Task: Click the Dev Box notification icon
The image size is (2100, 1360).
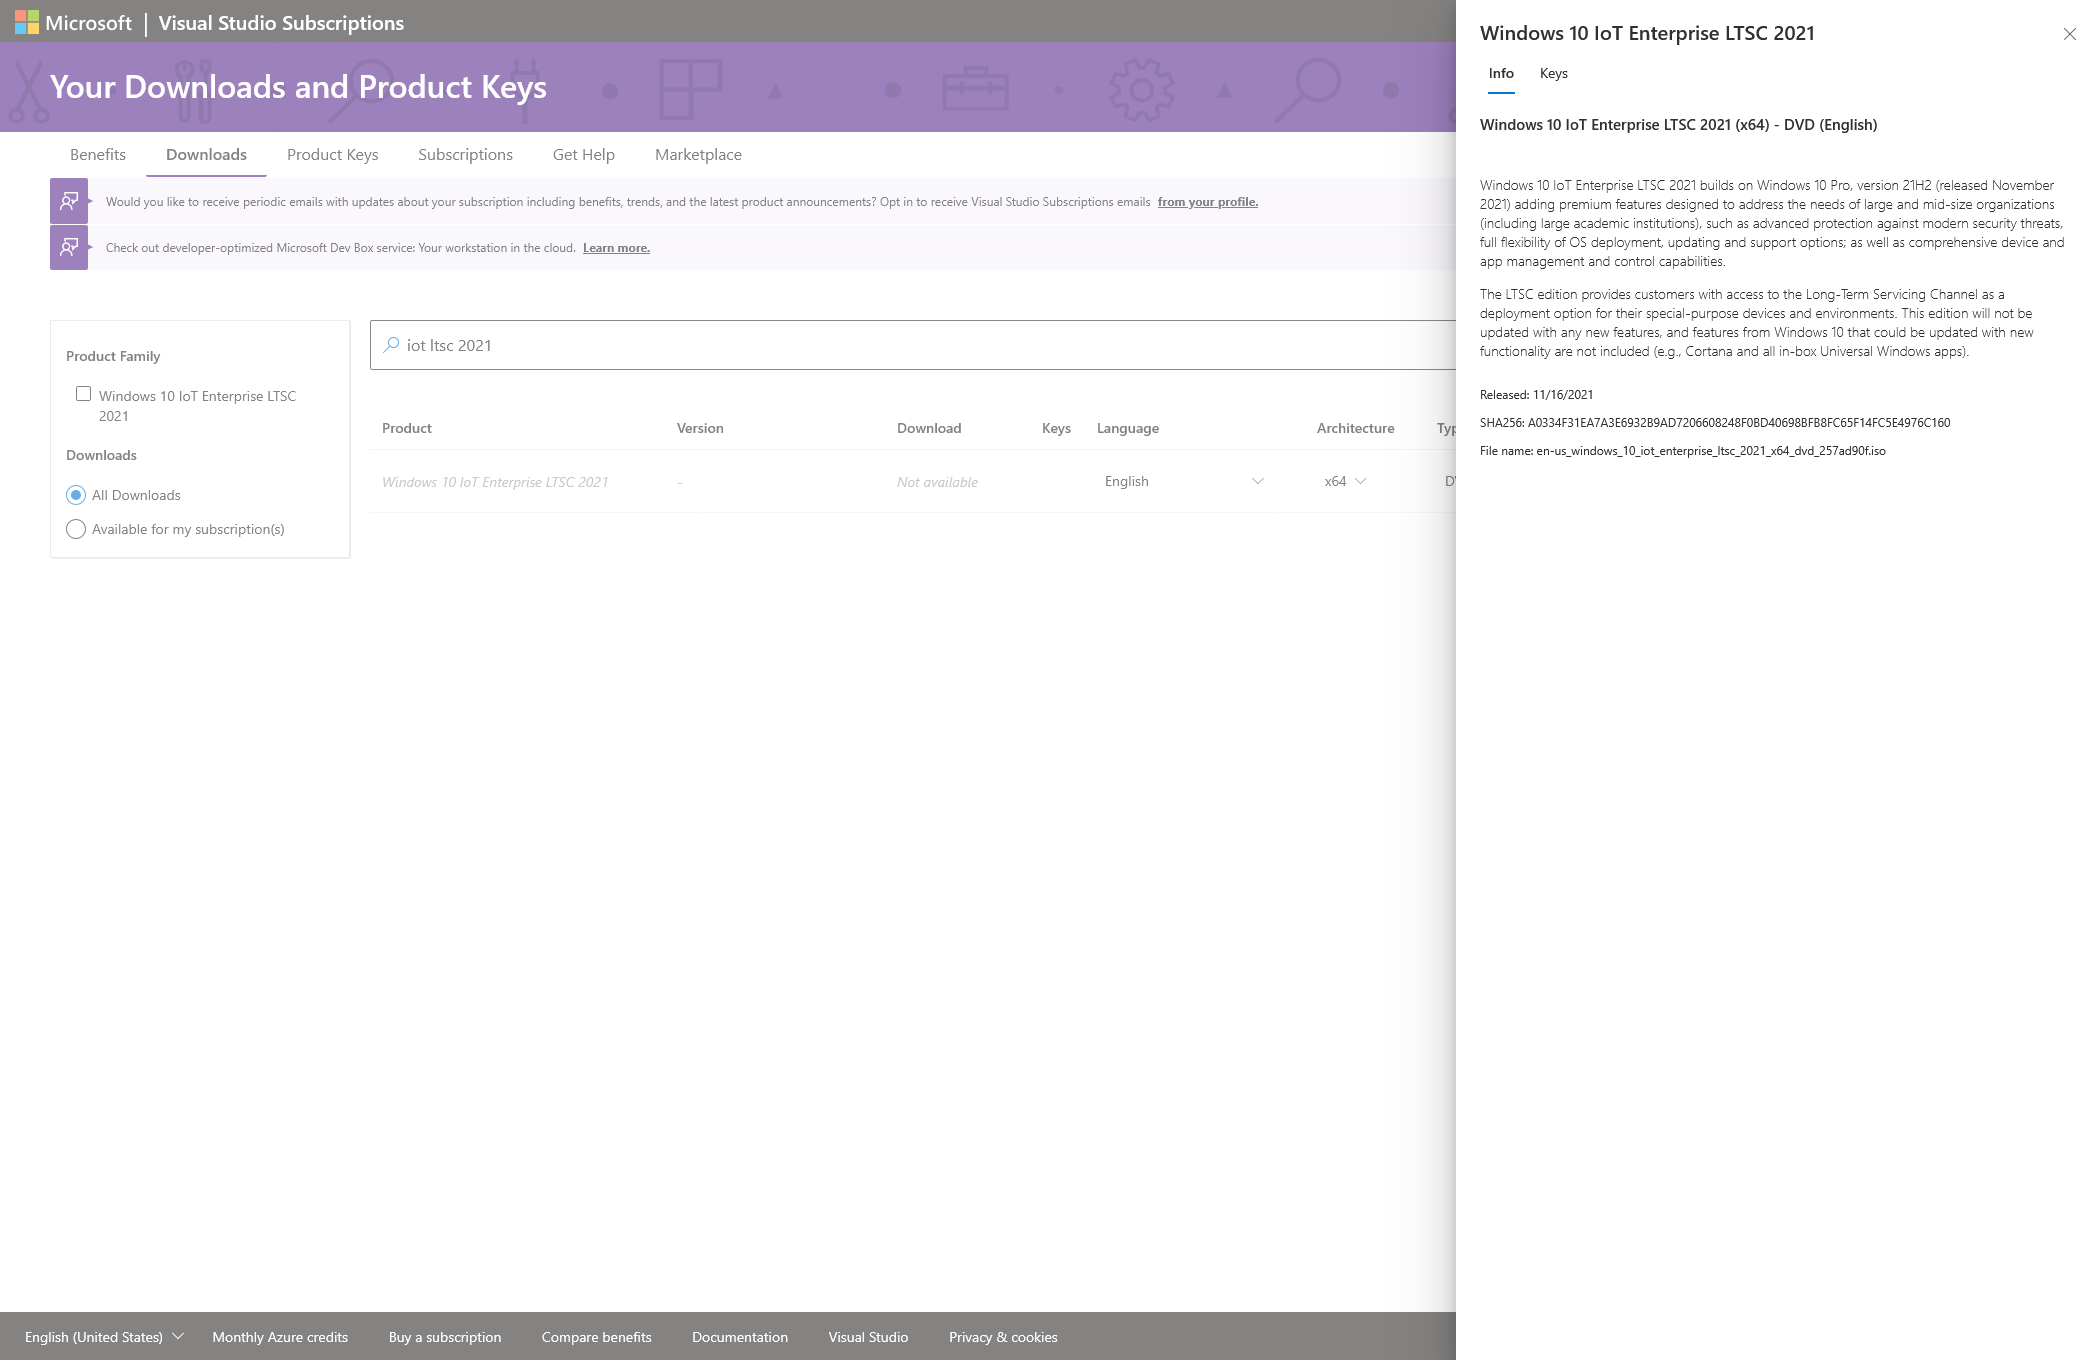Action: point(69,247)
